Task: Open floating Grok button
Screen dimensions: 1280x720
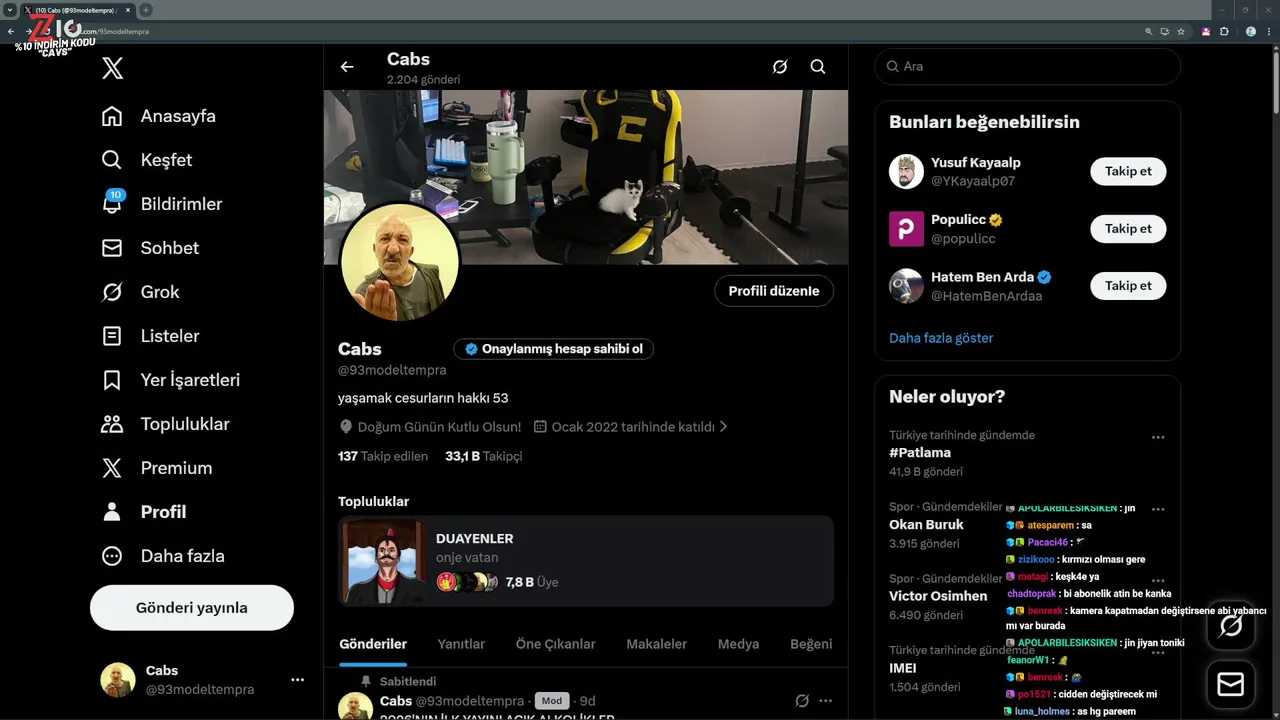Action: 1231,627
